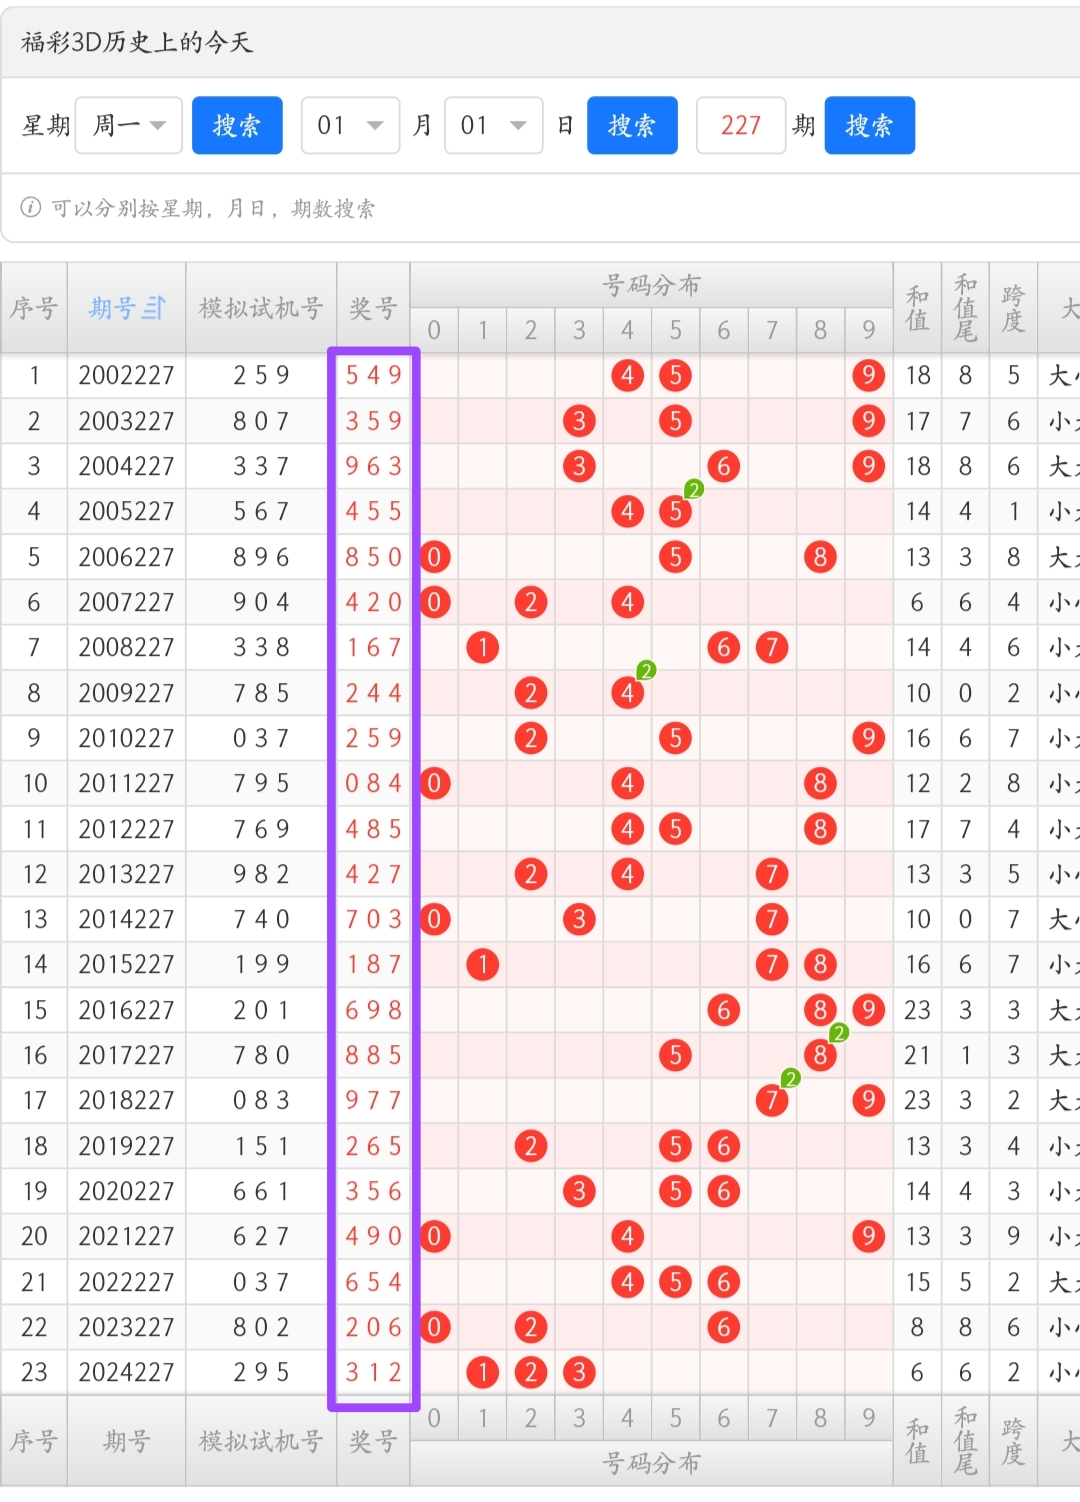Click red ball 8 with green badge in 2017227 row

[820, 1055]
